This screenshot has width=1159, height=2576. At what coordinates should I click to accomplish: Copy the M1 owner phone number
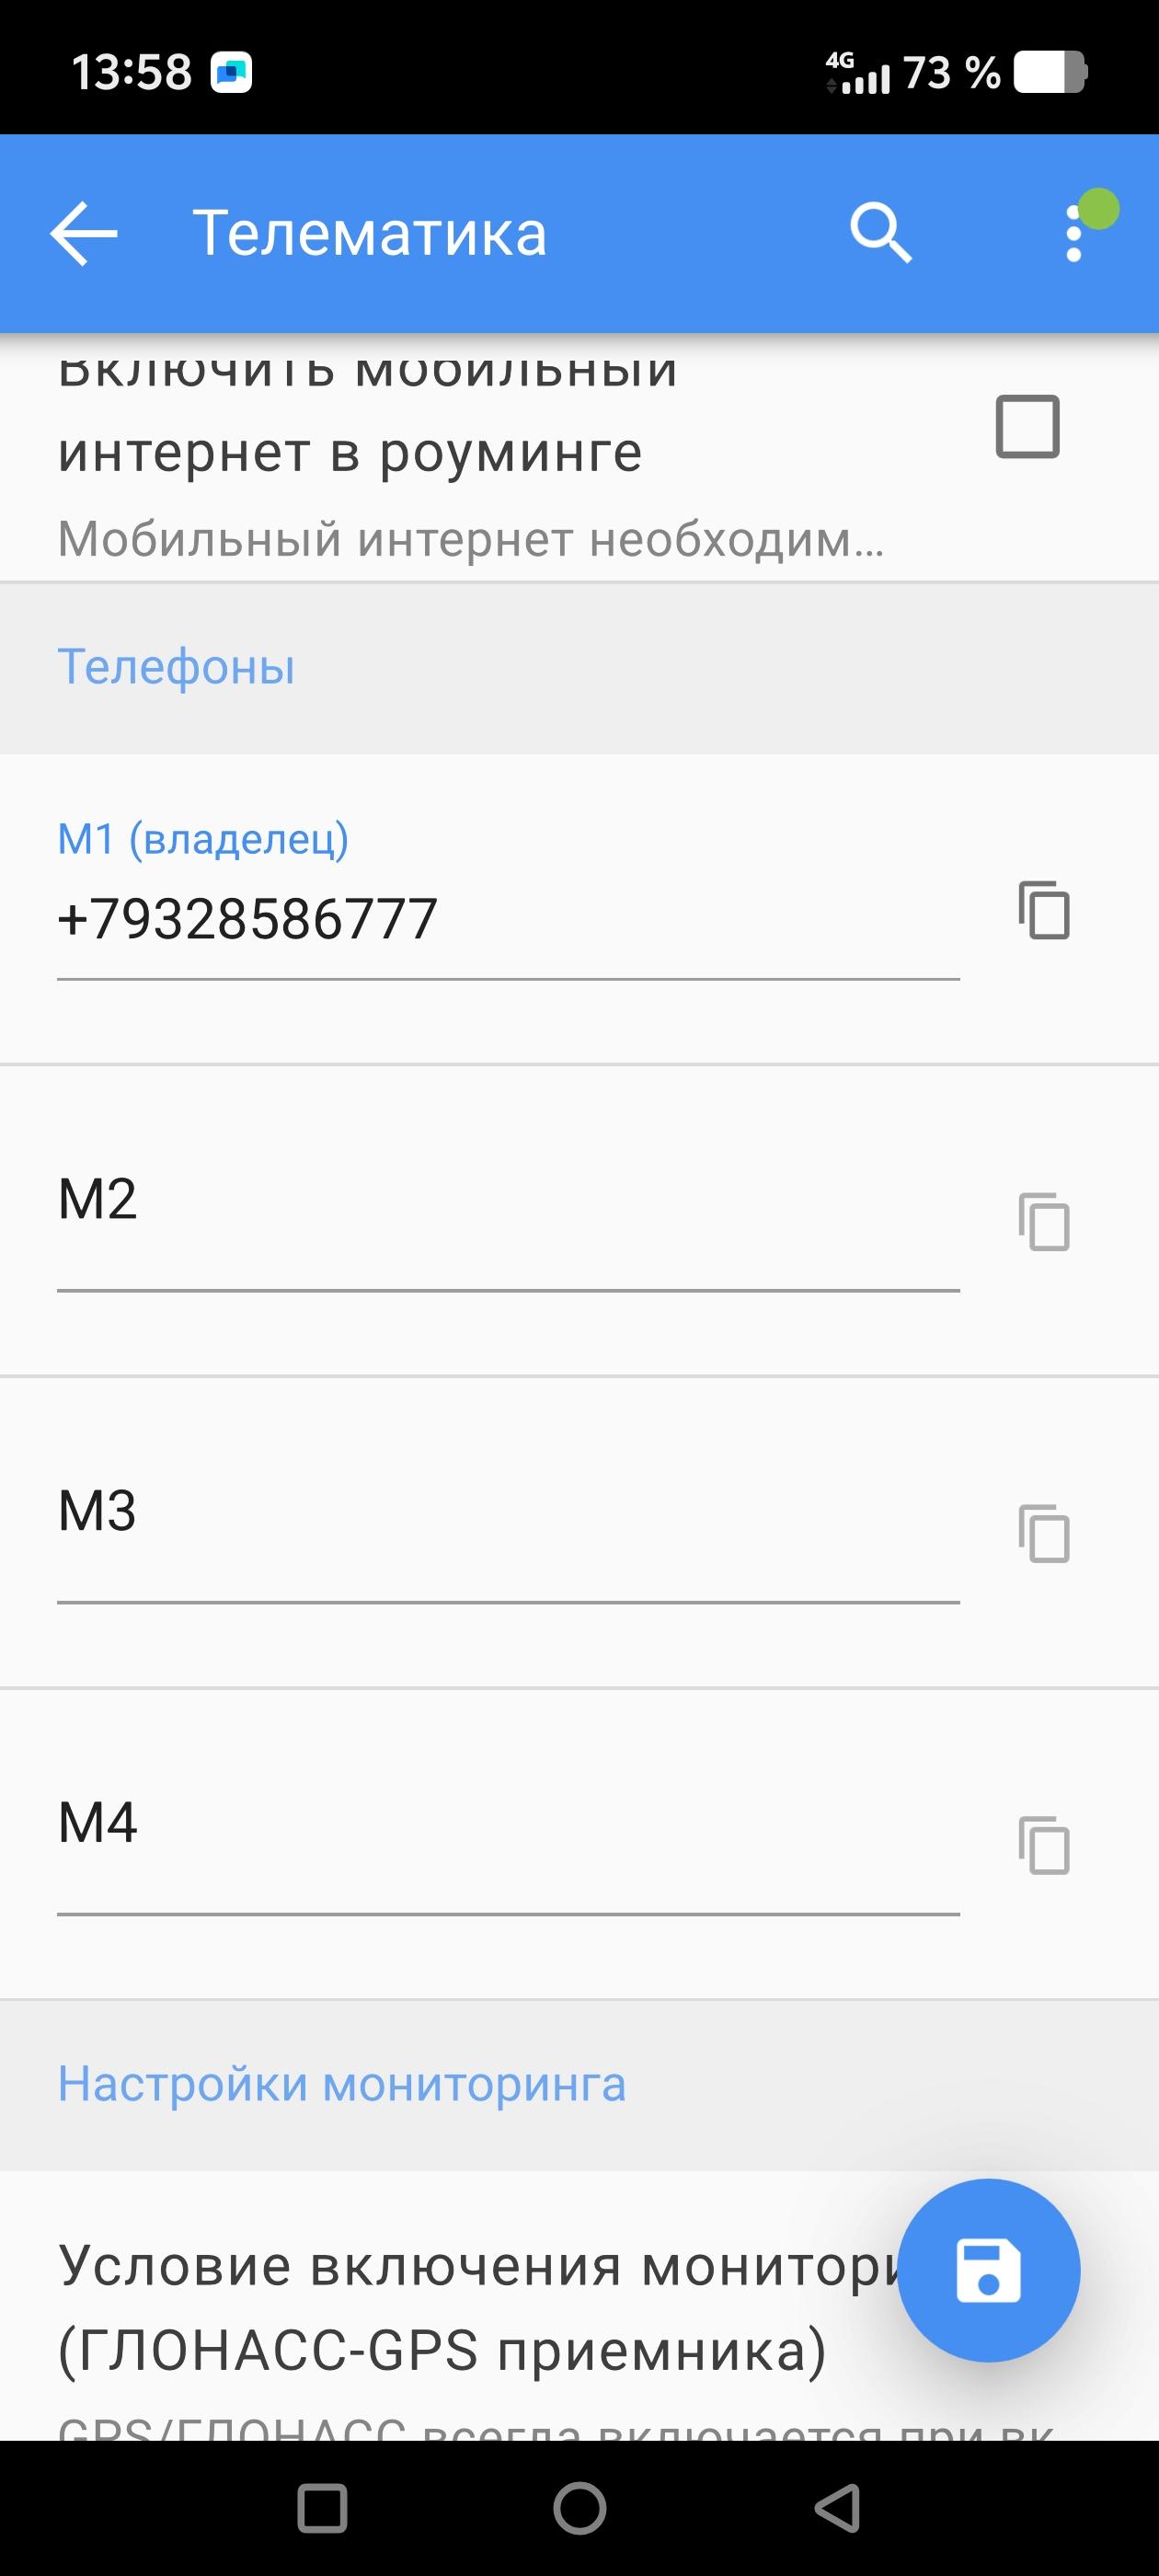(1044, 911)
